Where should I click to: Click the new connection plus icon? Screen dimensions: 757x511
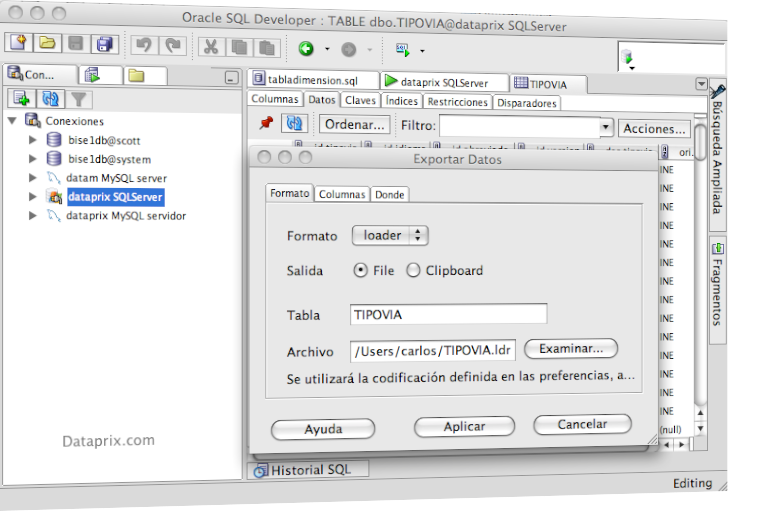[x=21, y=98]
